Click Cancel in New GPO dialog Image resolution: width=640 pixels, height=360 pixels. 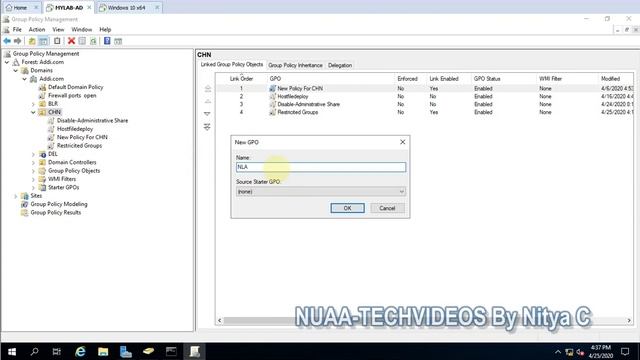pos(387,208)
